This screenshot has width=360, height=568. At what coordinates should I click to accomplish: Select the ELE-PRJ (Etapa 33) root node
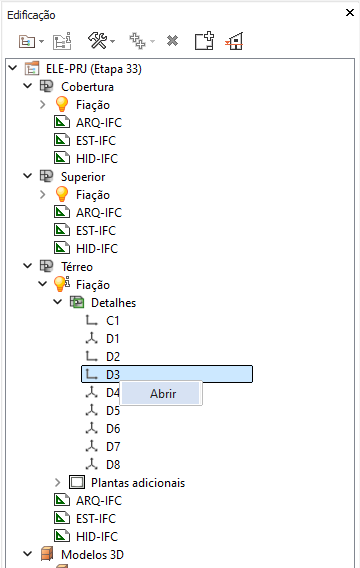(x=94, y=68)
